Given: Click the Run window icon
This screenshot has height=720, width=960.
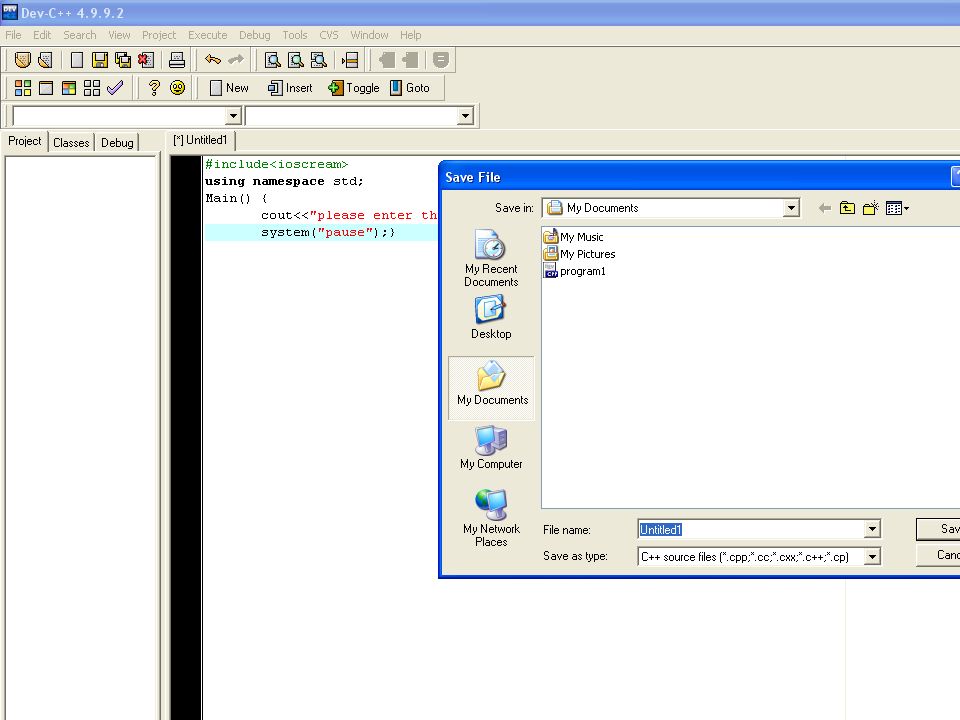Looking at the screenshot, I should [x=46, y=88].
